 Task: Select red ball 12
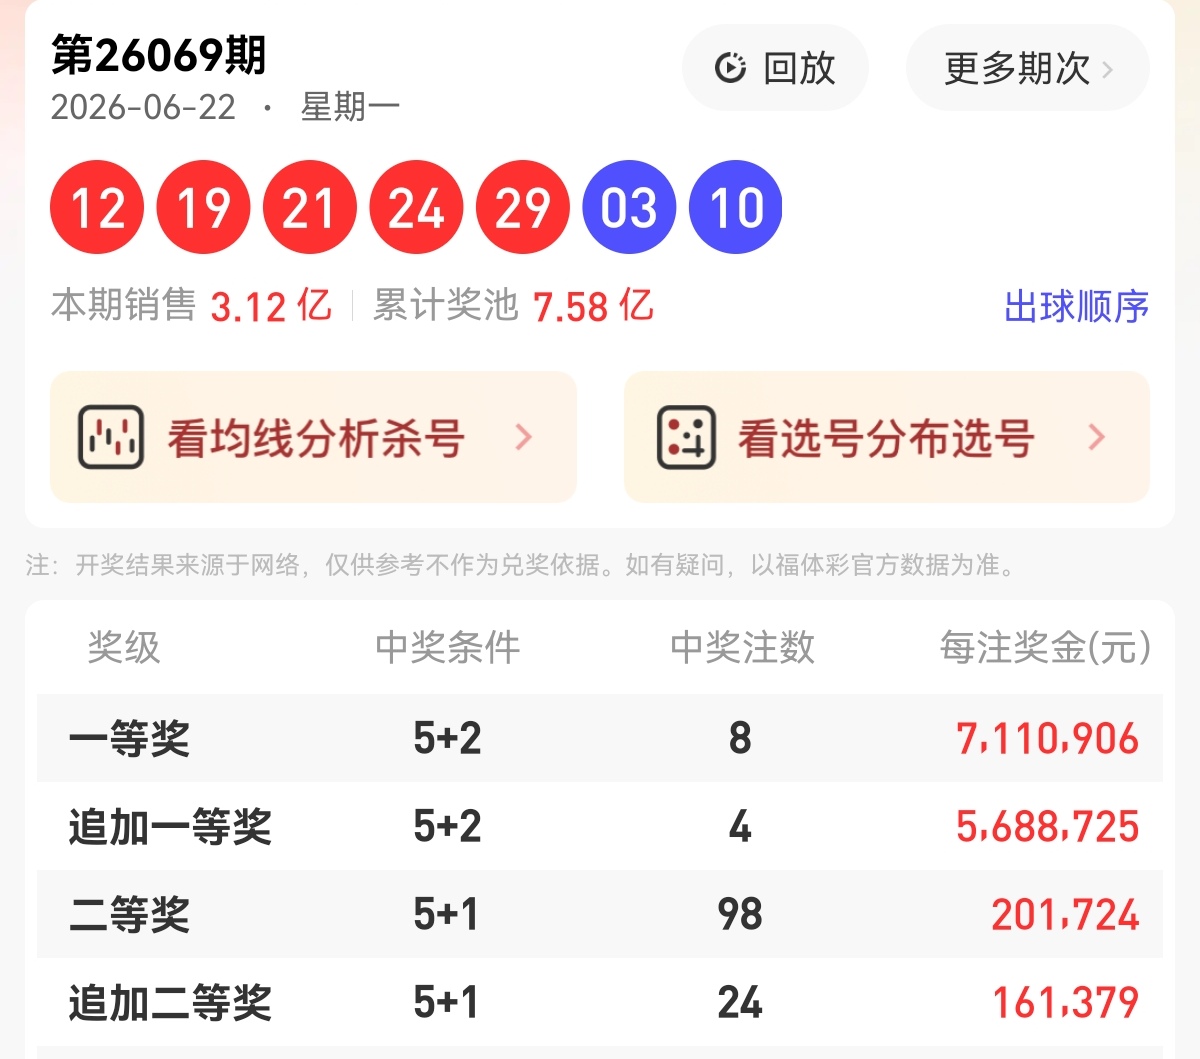coord(97,207)
